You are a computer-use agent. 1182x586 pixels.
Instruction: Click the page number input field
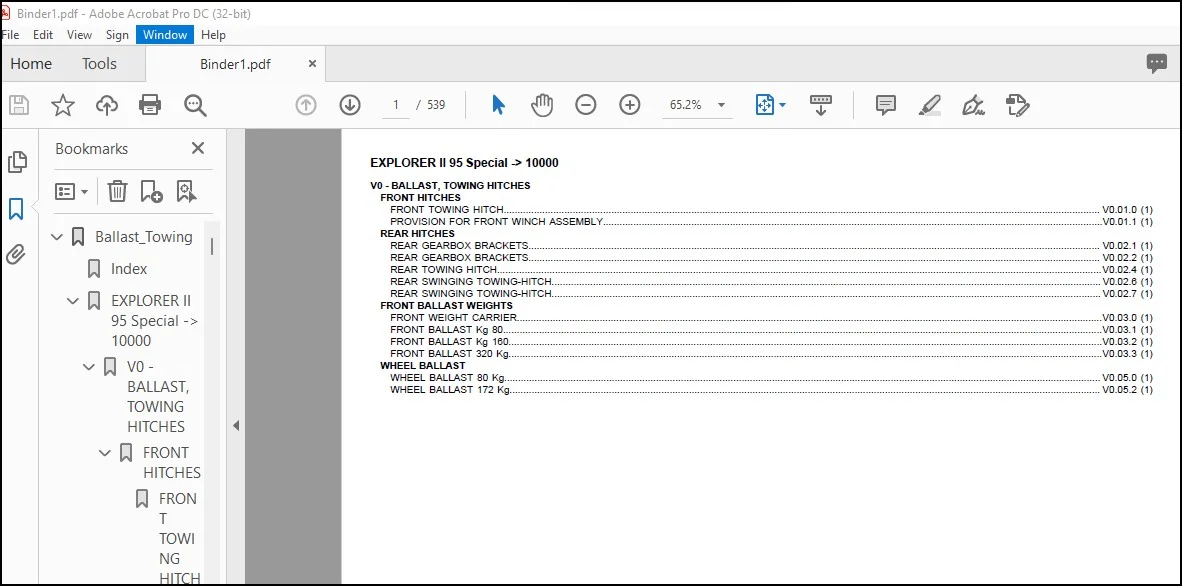pos(396,105)
